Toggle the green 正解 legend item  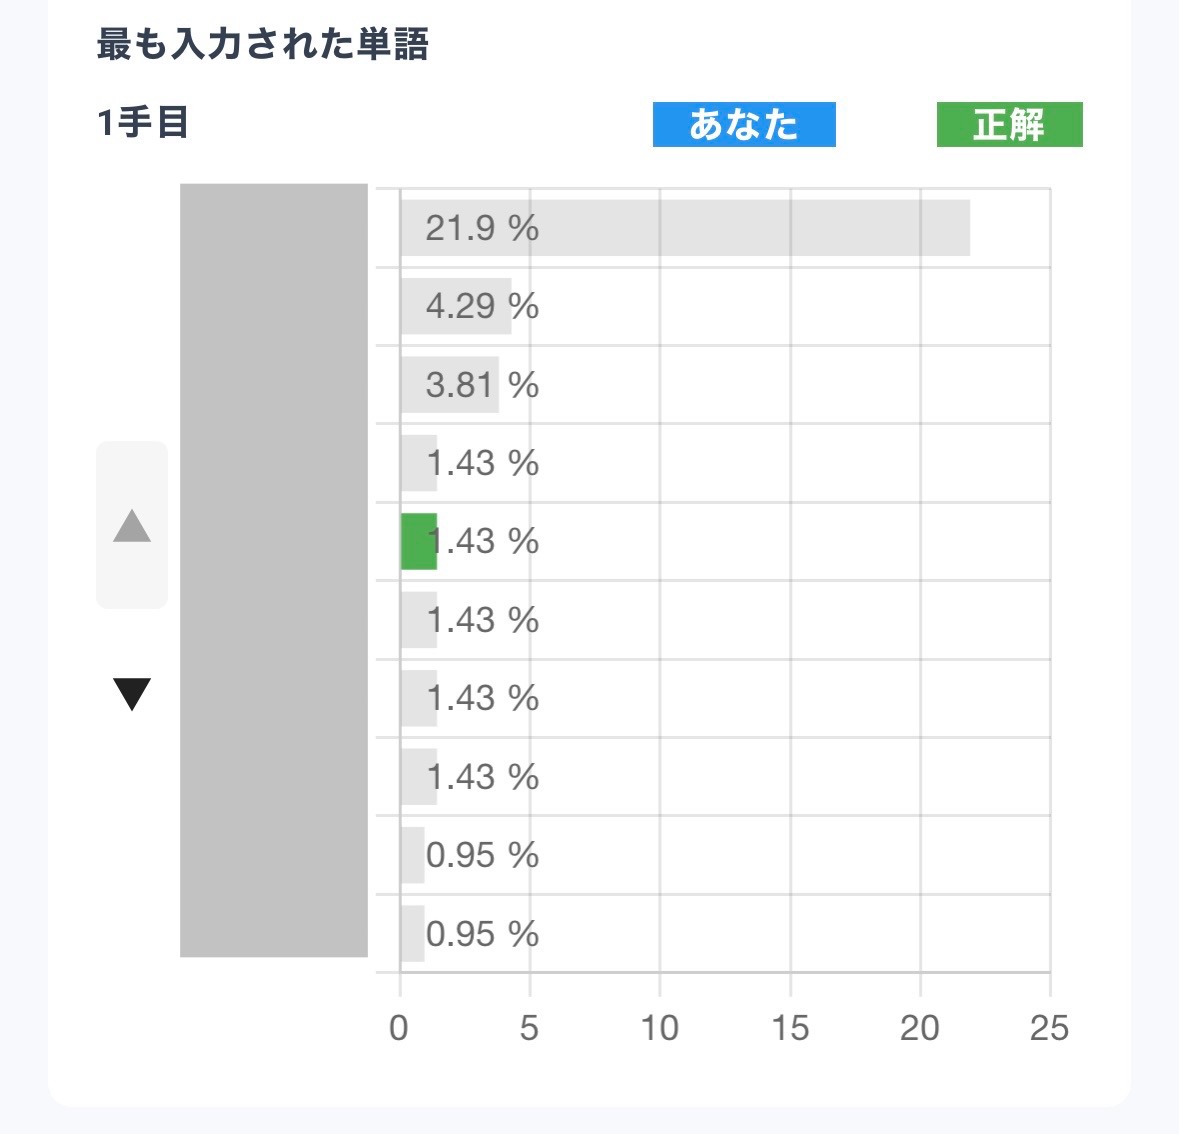click(x=1009, y=125)
